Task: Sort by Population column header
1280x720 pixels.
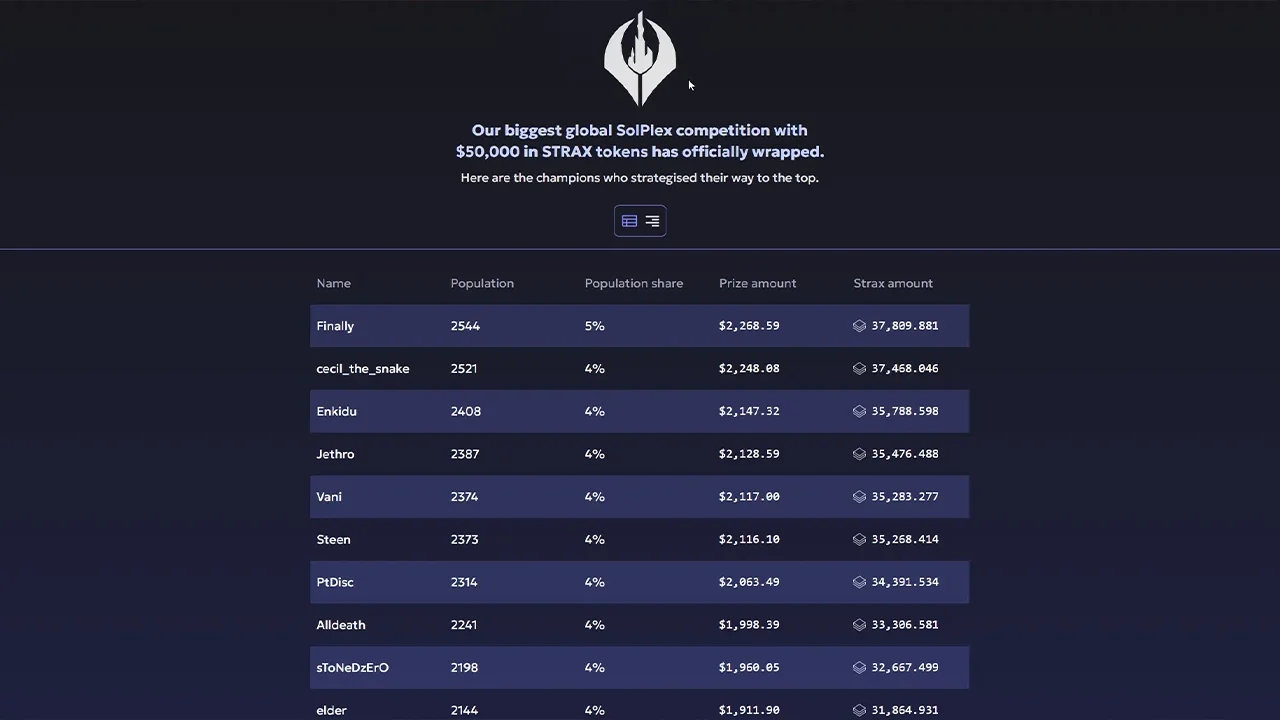Action: [482, 283]
